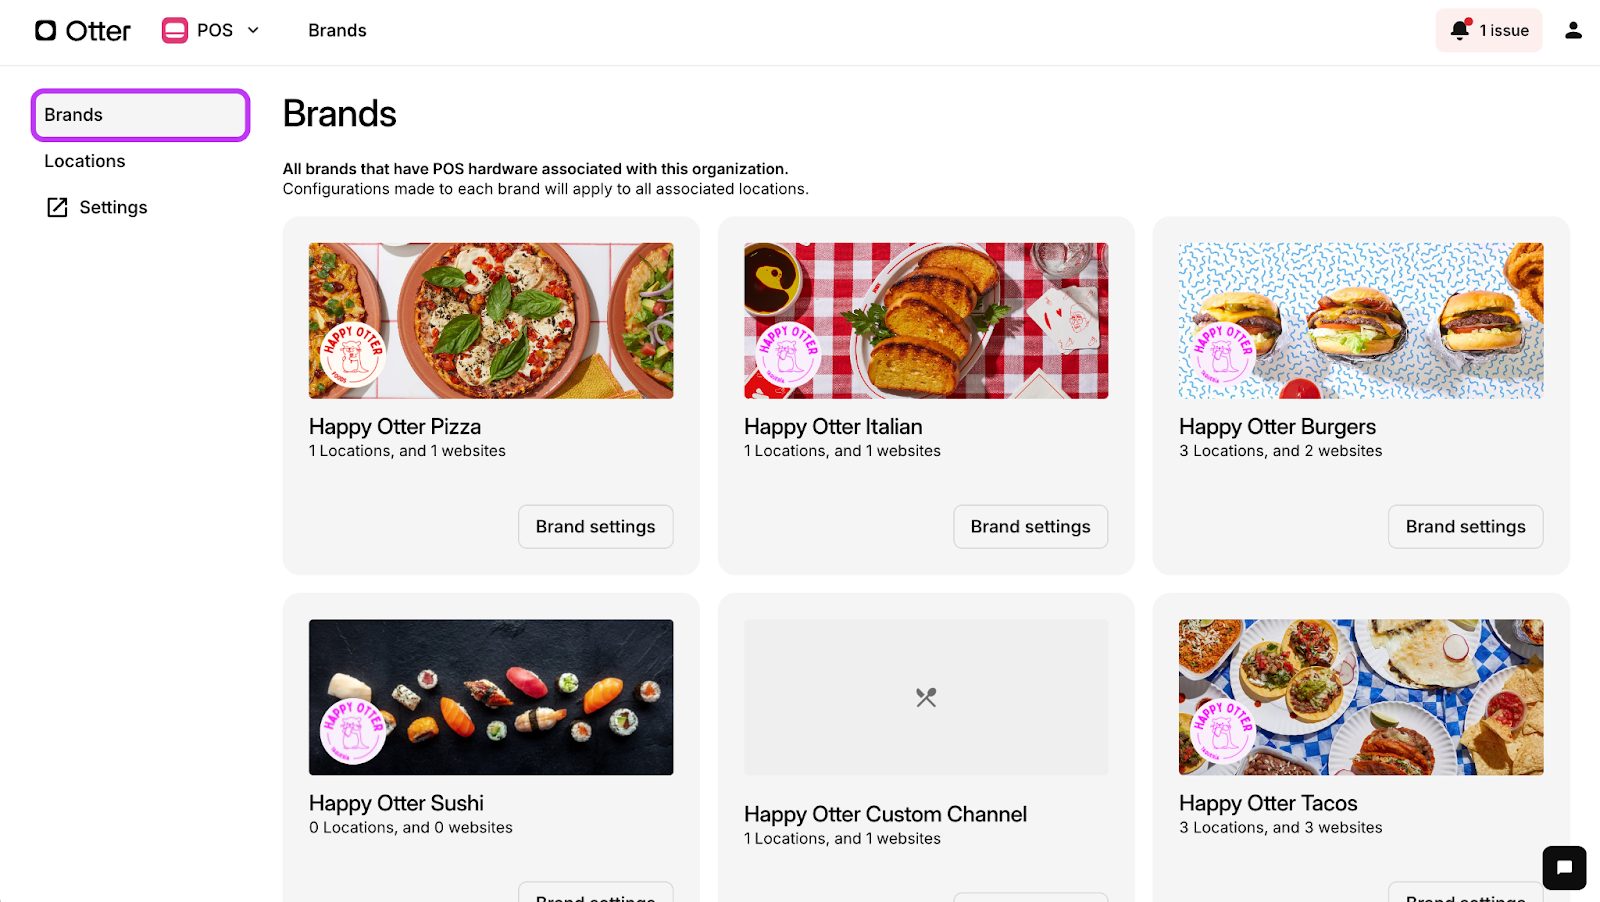Click the external link icon beside Settings
Image resolution: width=1600 pixels, height=902 pixels.
click(x=57, y=207)
